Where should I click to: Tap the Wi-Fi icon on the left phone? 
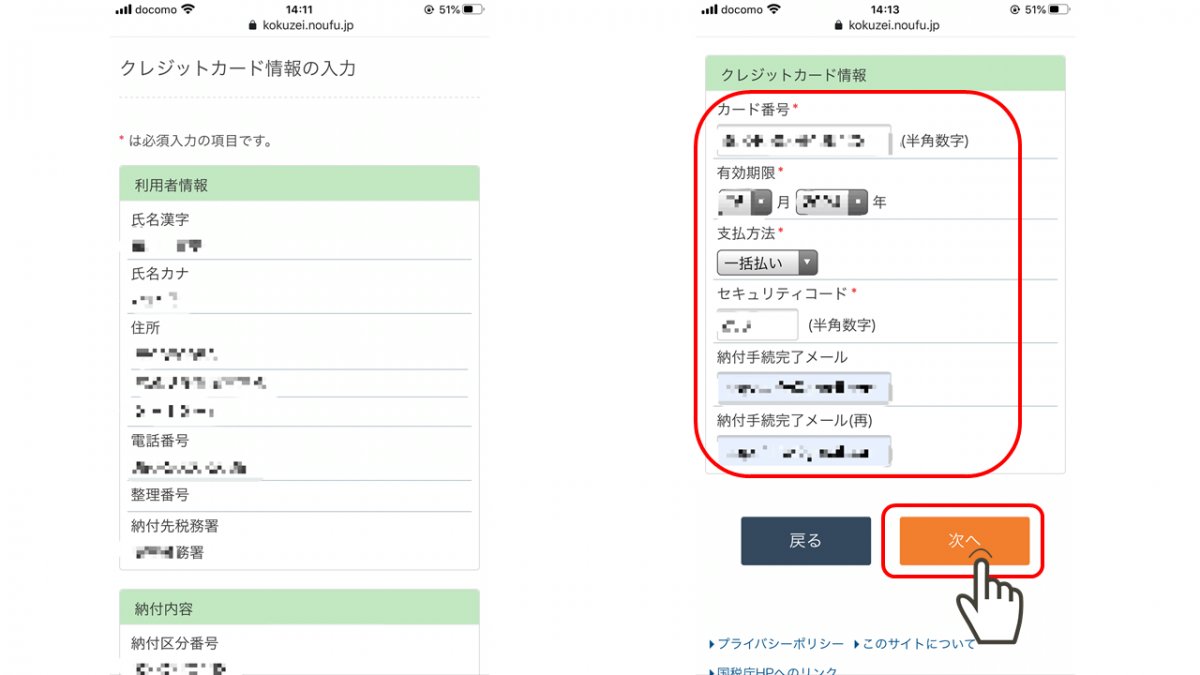click(x=189, y=10)
